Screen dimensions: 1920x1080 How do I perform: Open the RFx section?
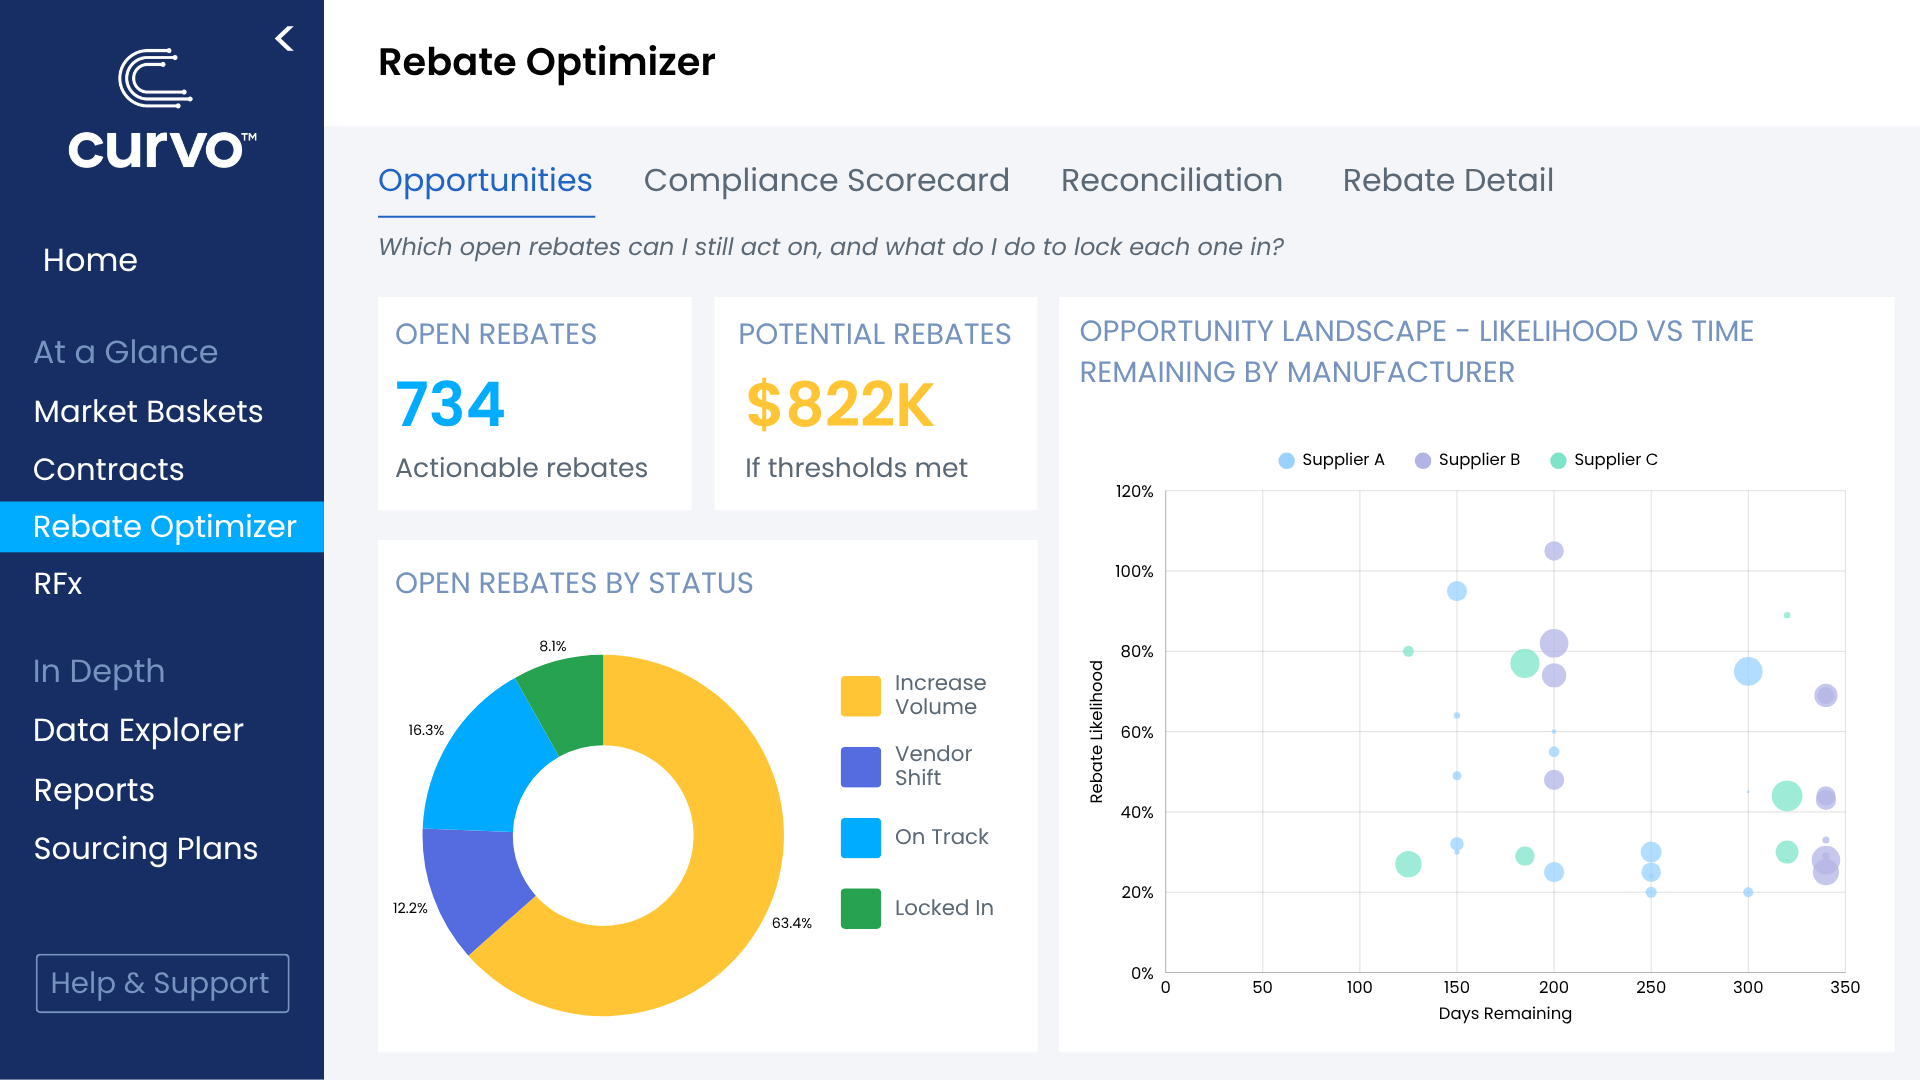point(58,584)
